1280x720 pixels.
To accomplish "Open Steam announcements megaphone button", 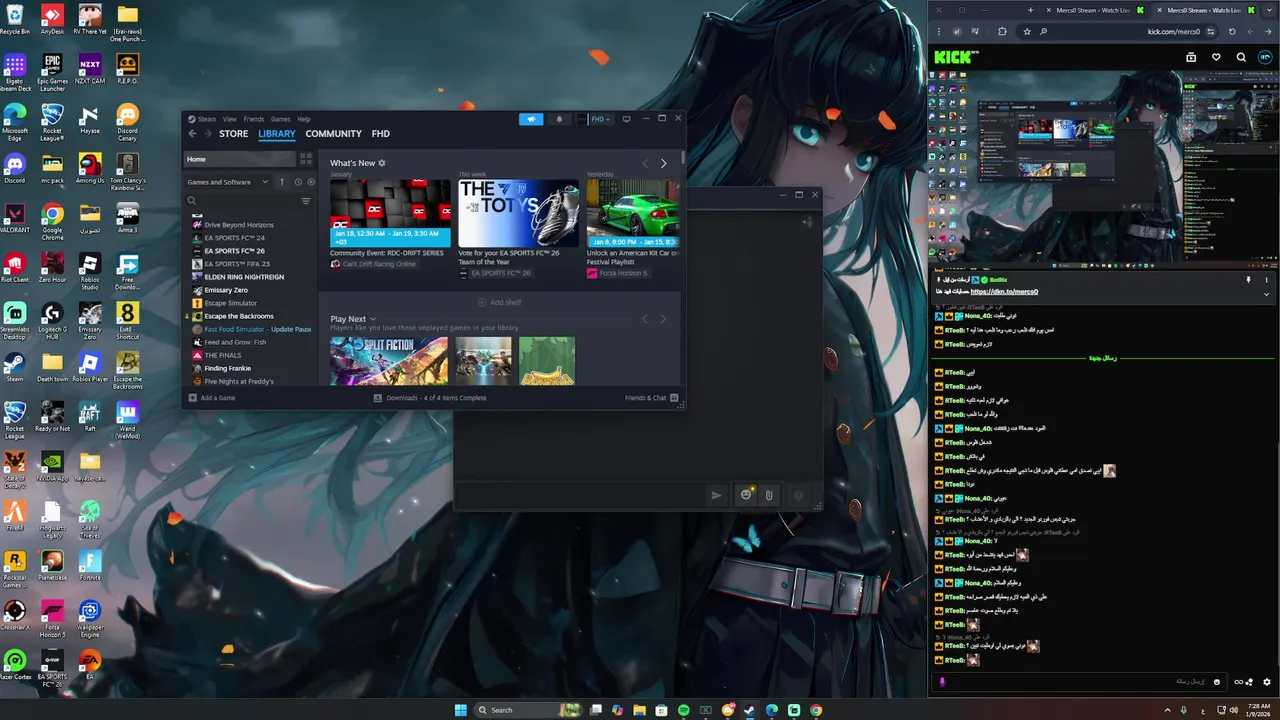I will [x=531, y=119].
